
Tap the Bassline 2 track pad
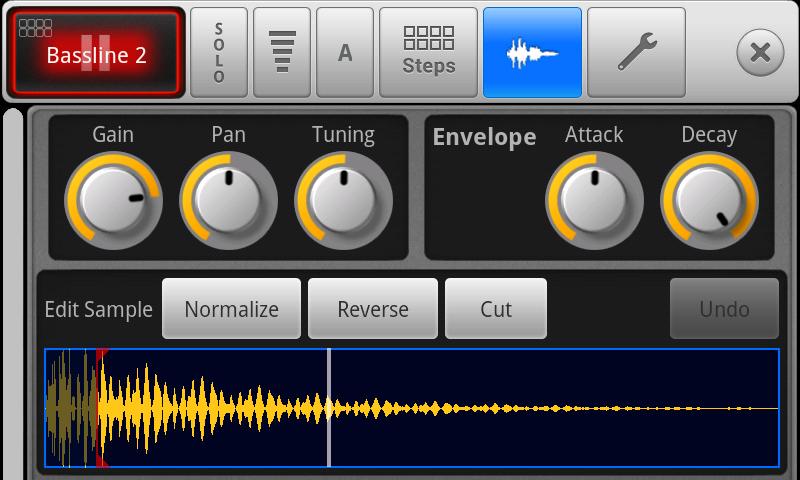pyautogui.click(x=96, y=53)
